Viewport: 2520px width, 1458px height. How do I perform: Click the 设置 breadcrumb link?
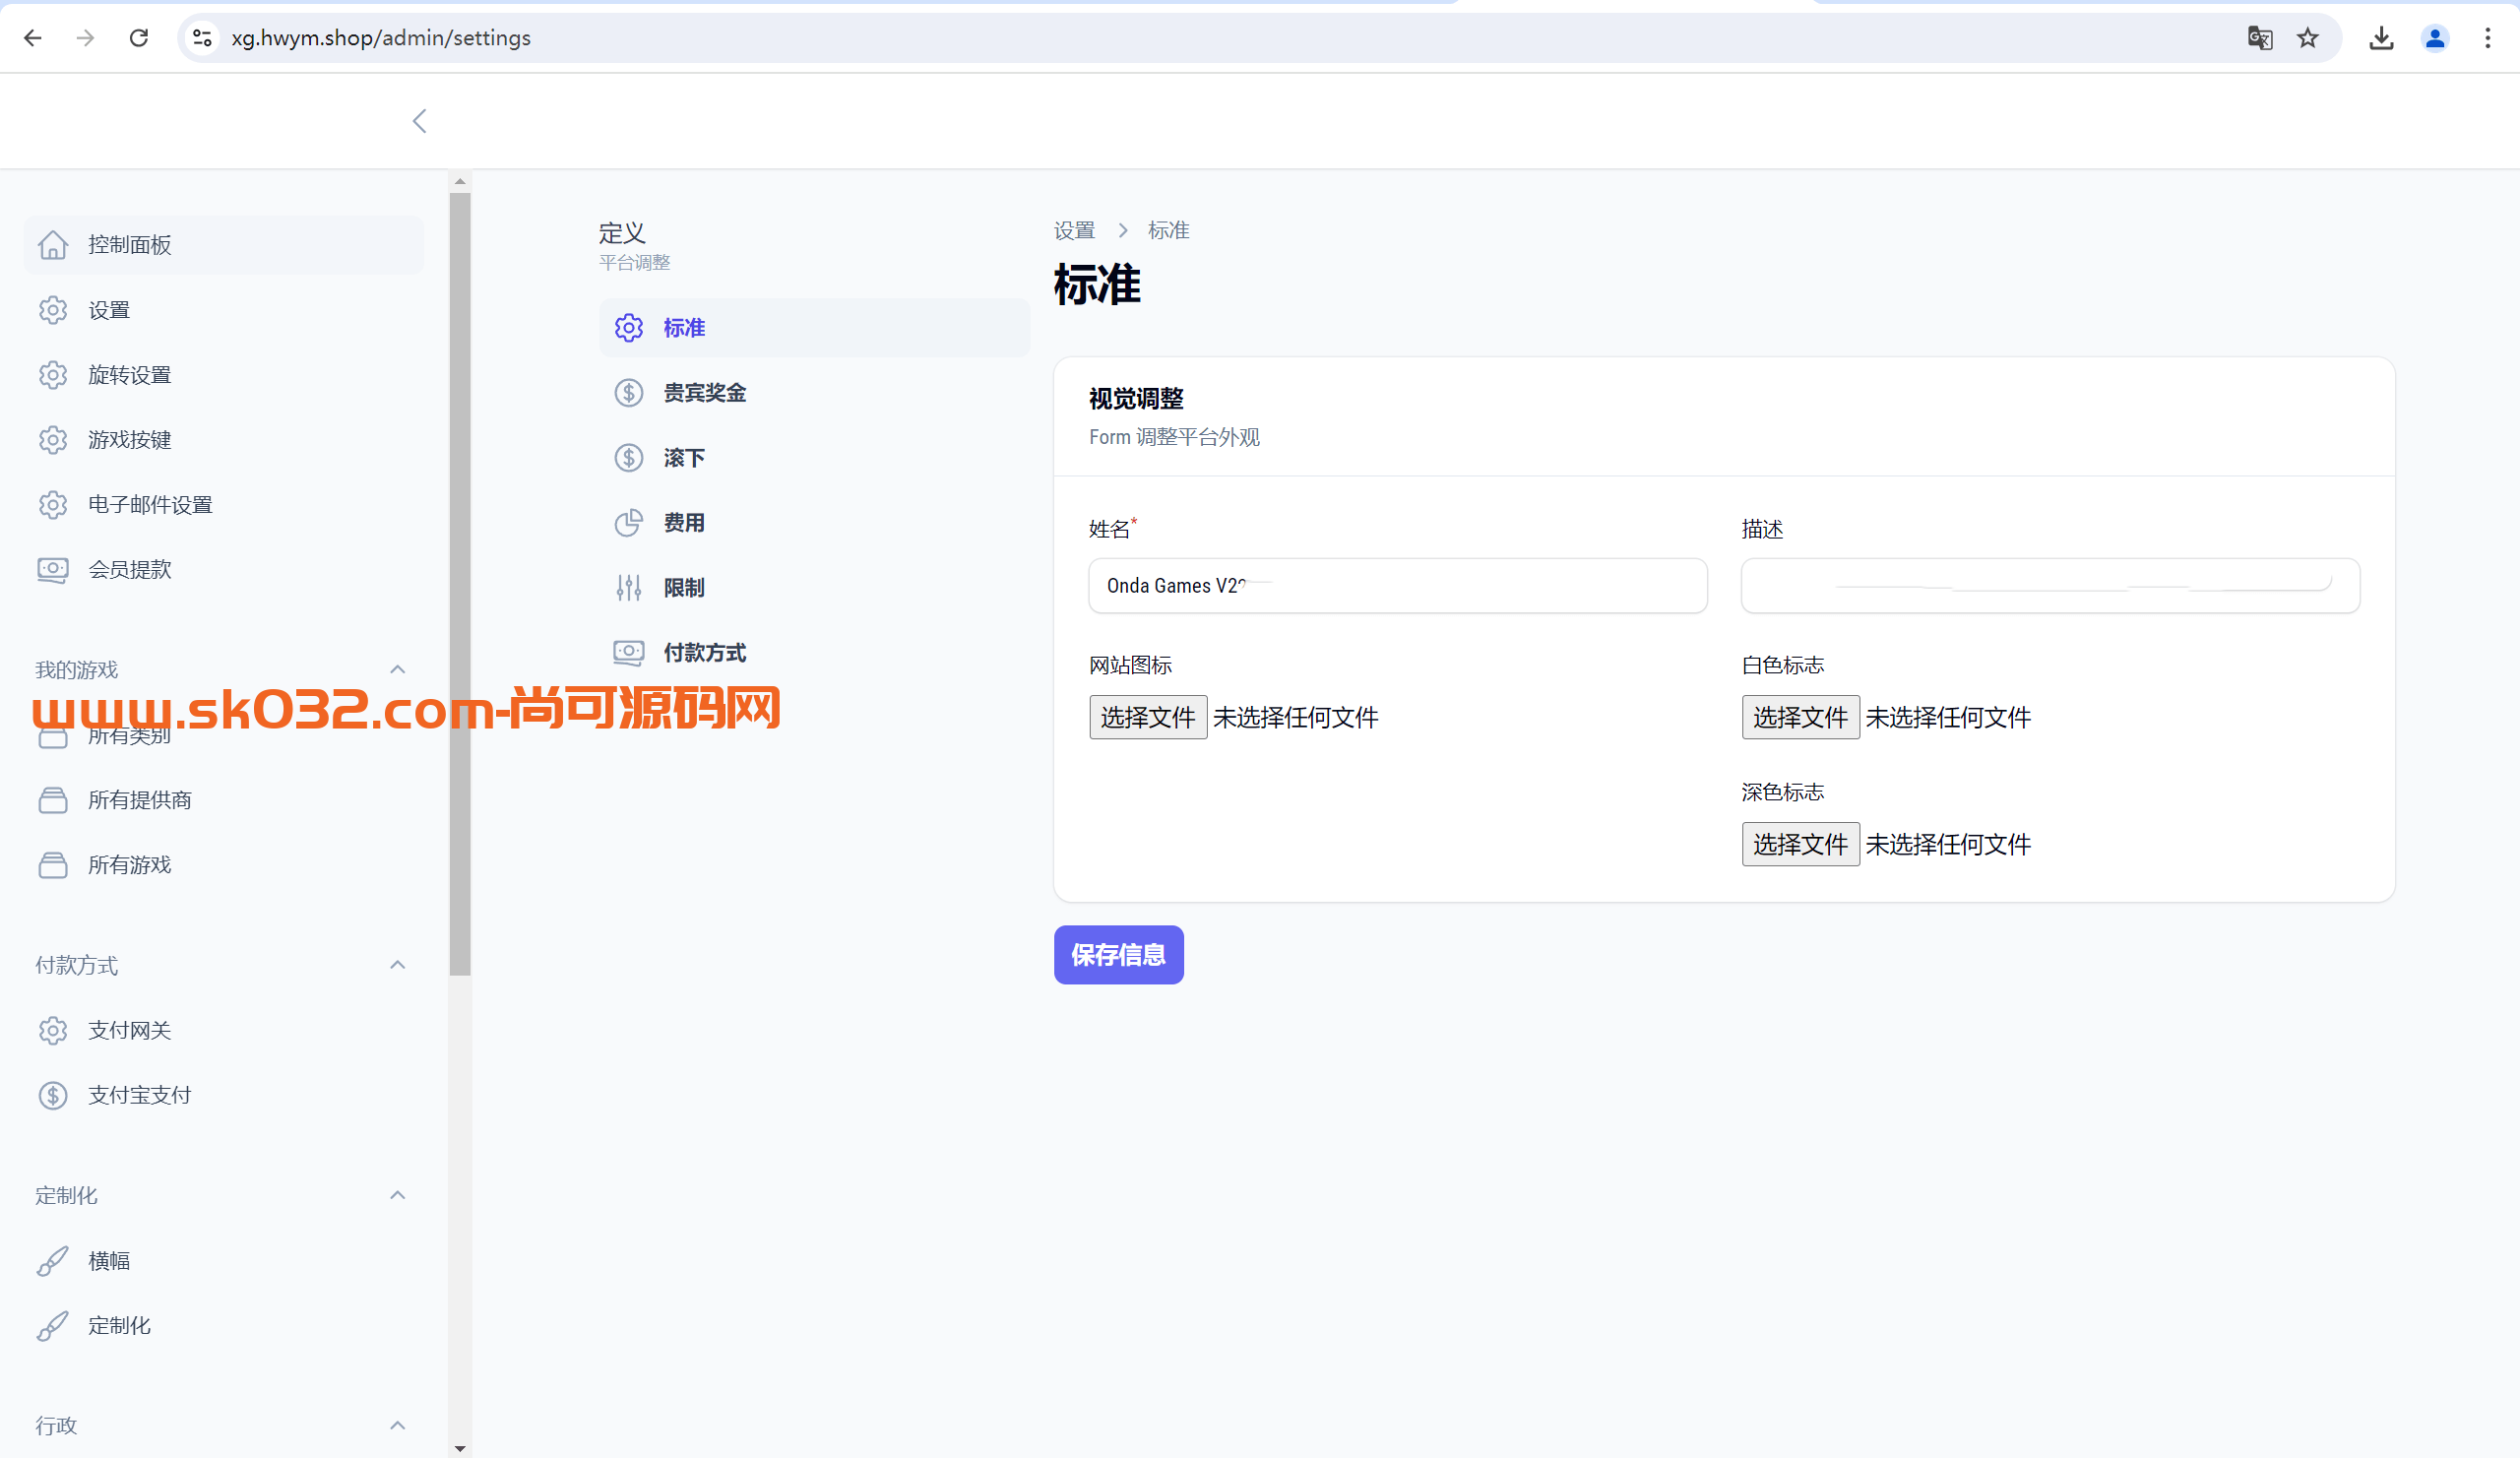(x=1074, y=231)
